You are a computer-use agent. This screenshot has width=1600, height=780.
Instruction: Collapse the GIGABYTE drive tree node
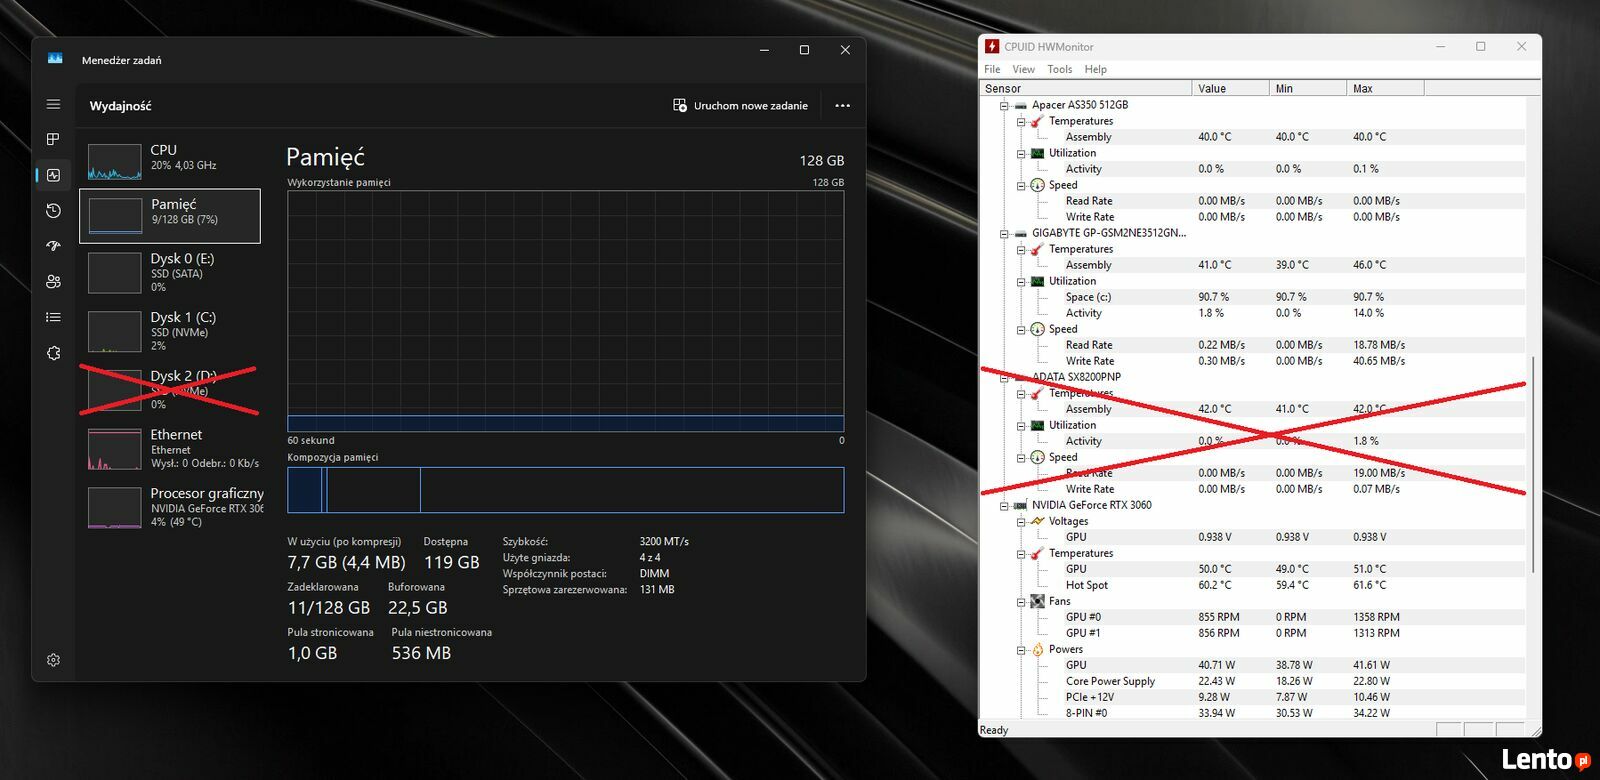[x=1004, y=234]
